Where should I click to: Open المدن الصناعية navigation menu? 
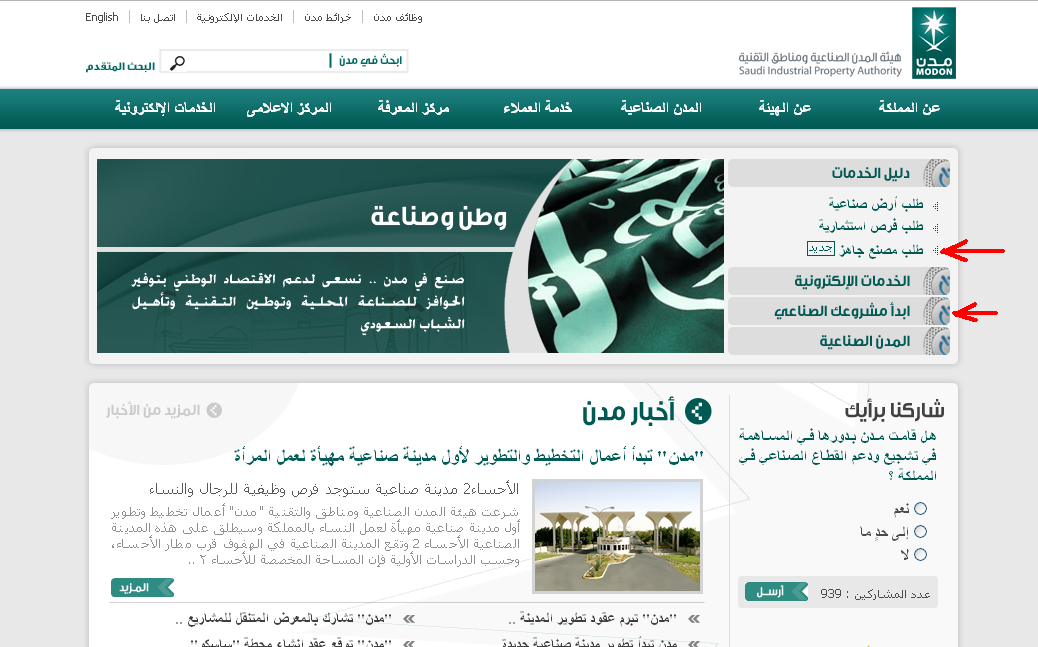click(661, 107)
